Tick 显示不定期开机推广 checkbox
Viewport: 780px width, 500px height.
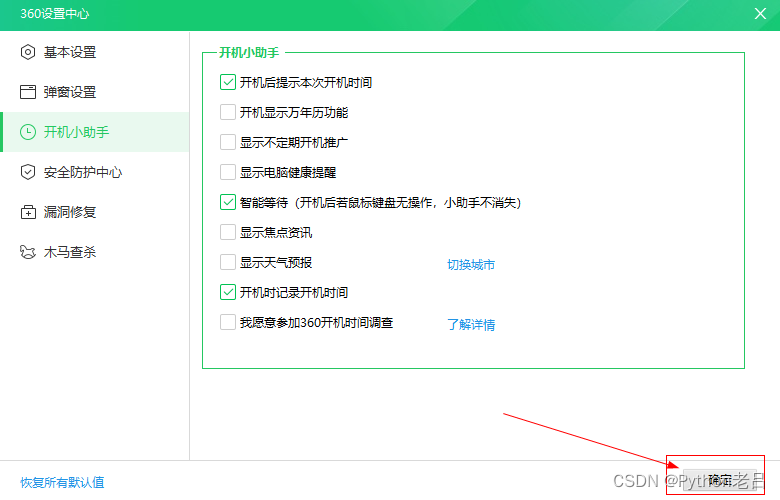[x=228, y=142]
